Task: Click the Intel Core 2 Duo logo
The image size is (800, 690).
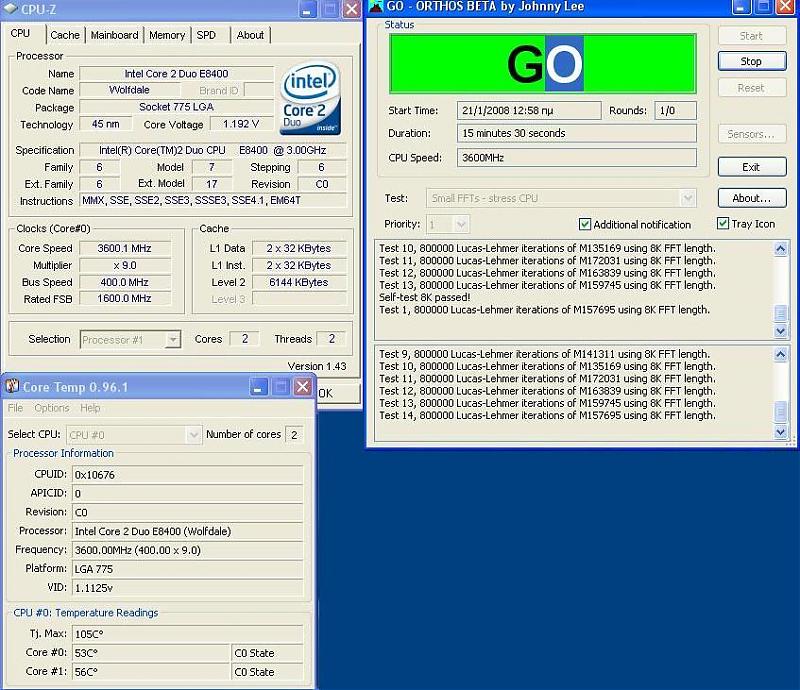Action: pyautogui.click(x=310, y=98)
